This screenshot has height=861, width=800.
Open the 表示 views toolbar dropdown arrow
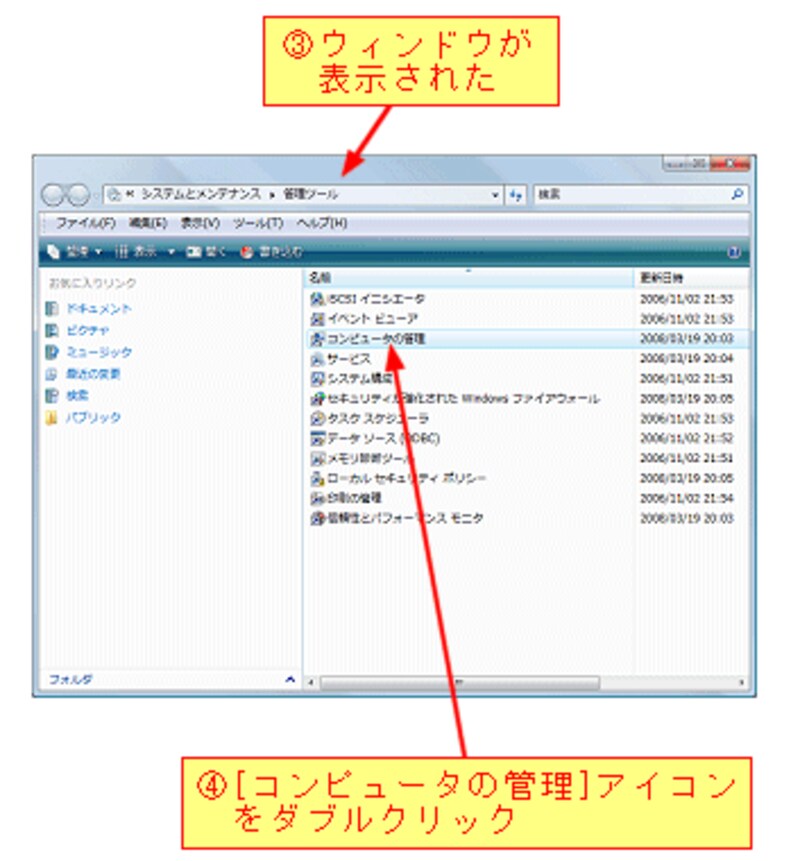pyautogui.click(x=171, y=251)
